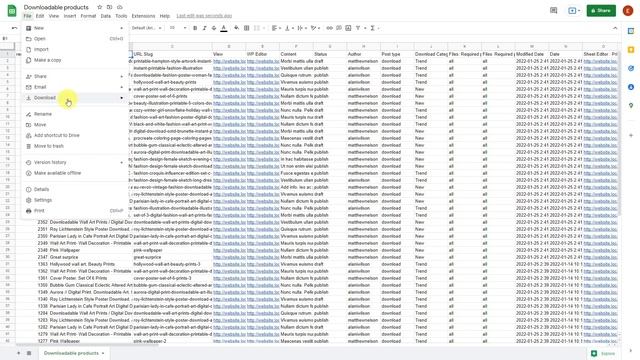
Task: Open the horizontal align dropdown
Action: (276, 28)
